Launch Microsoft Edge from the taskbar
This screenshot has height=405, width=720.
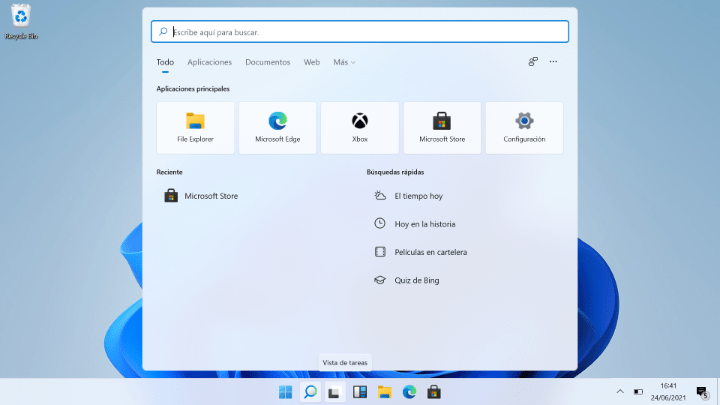pos(409,392)
